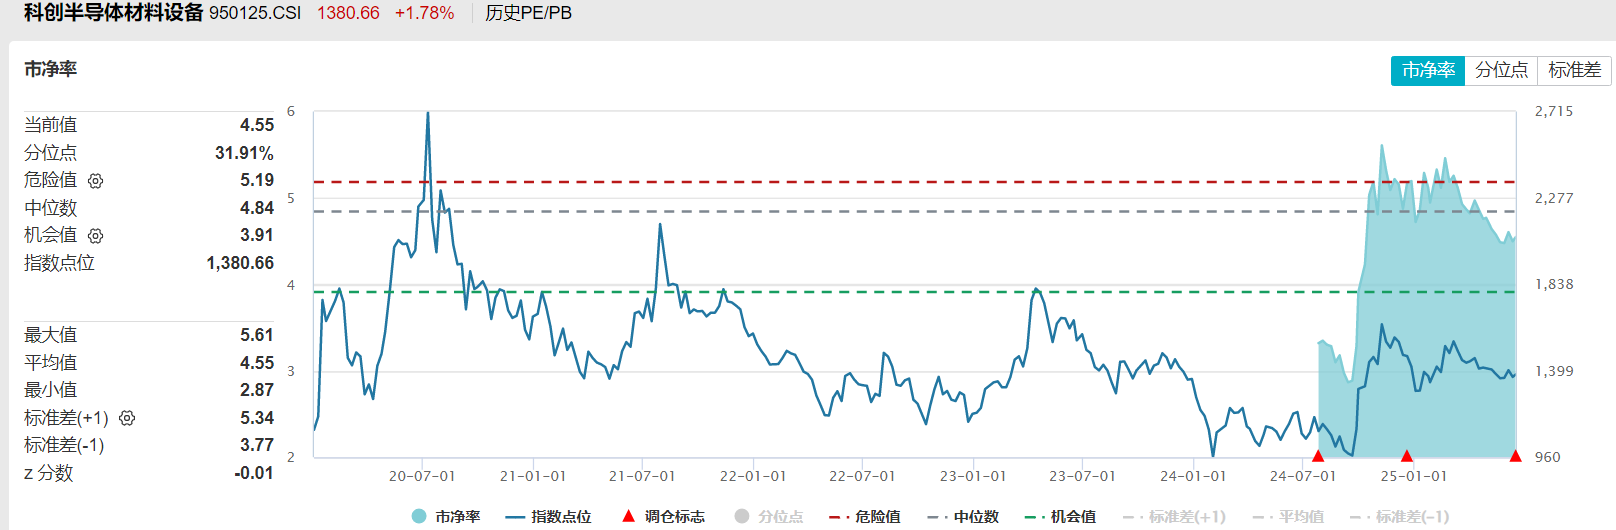The width and height of the screenshot is (1616, 530).
Task: Switch to the 分位点 tab
Action: (1501, 70)
